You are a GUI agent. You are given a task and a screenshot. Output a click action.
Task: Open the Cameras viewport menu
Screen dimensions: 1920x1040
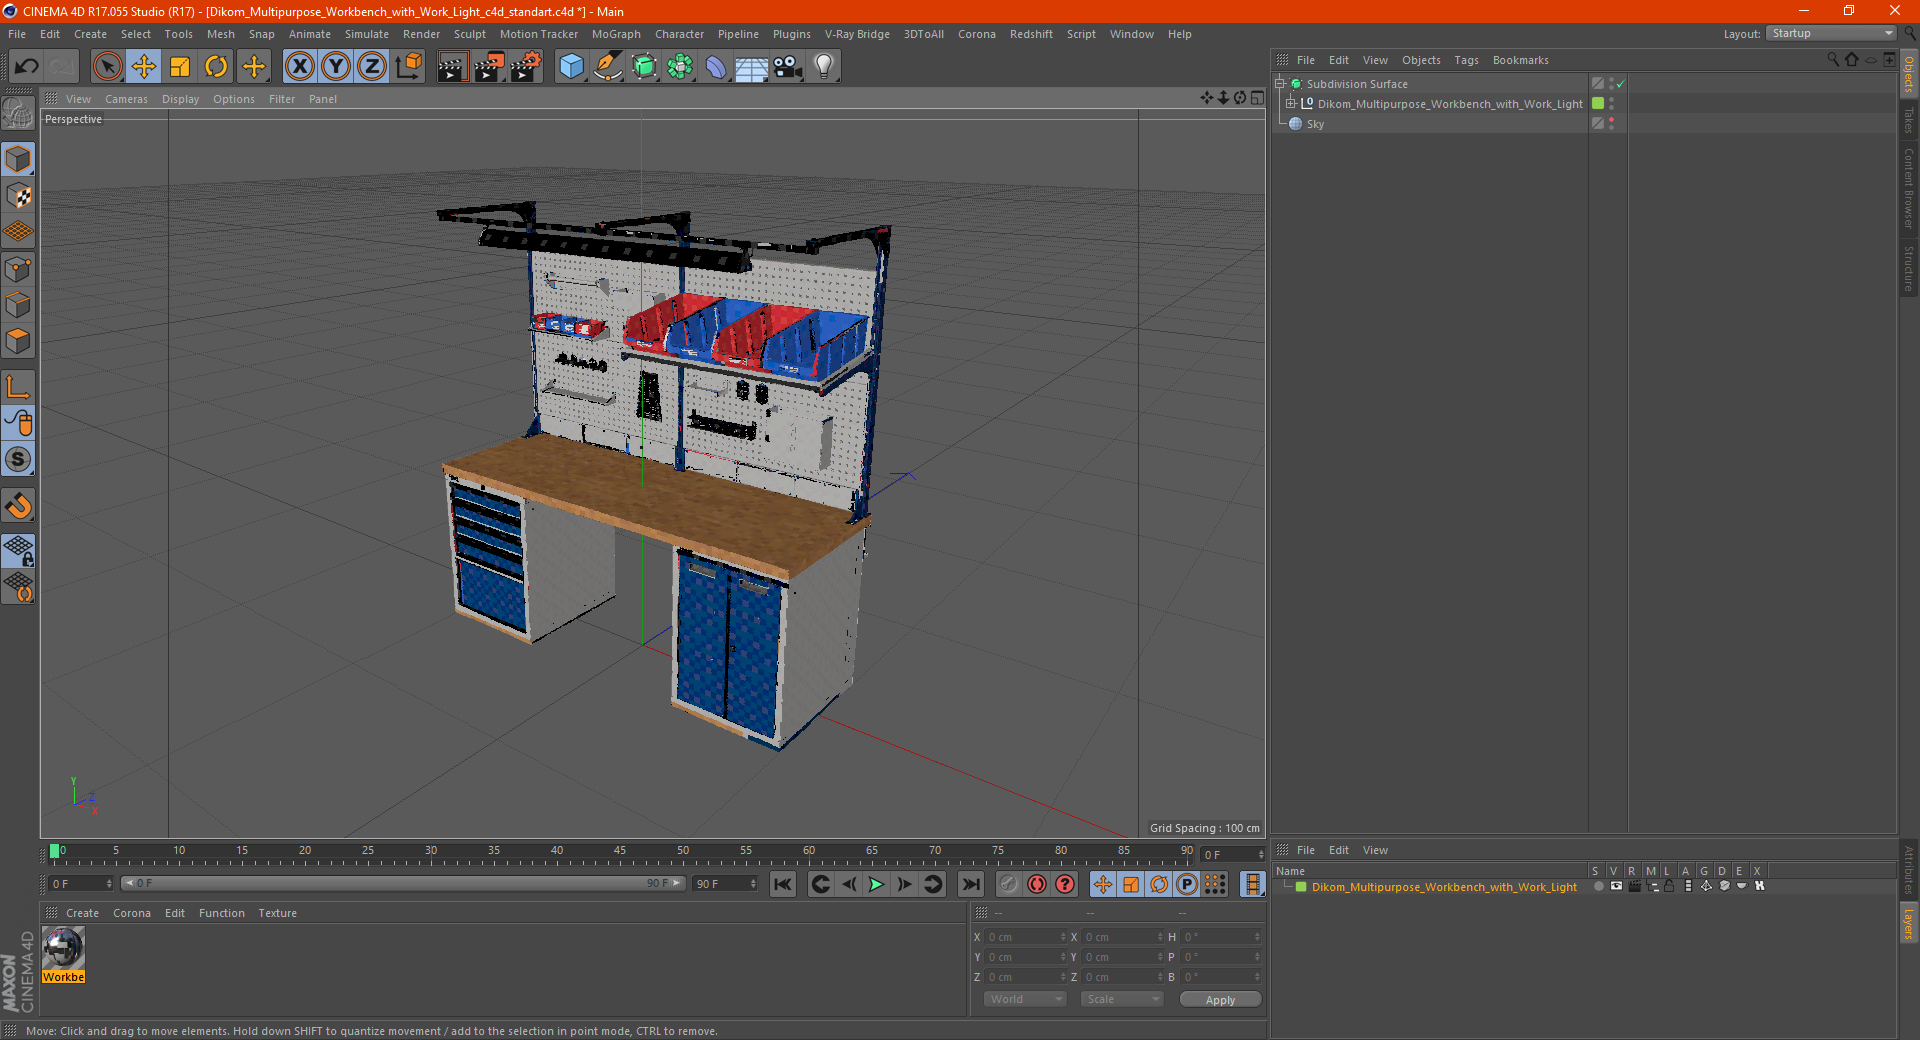[126, 99]
